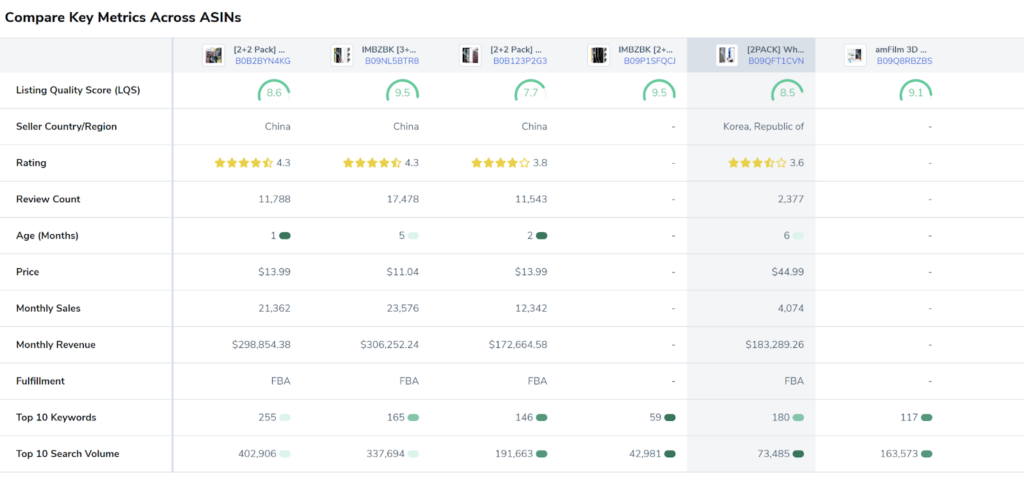Click the dark green pill beside age 1
Viewport: 1024px width, 483px height.
pos(285,236)
